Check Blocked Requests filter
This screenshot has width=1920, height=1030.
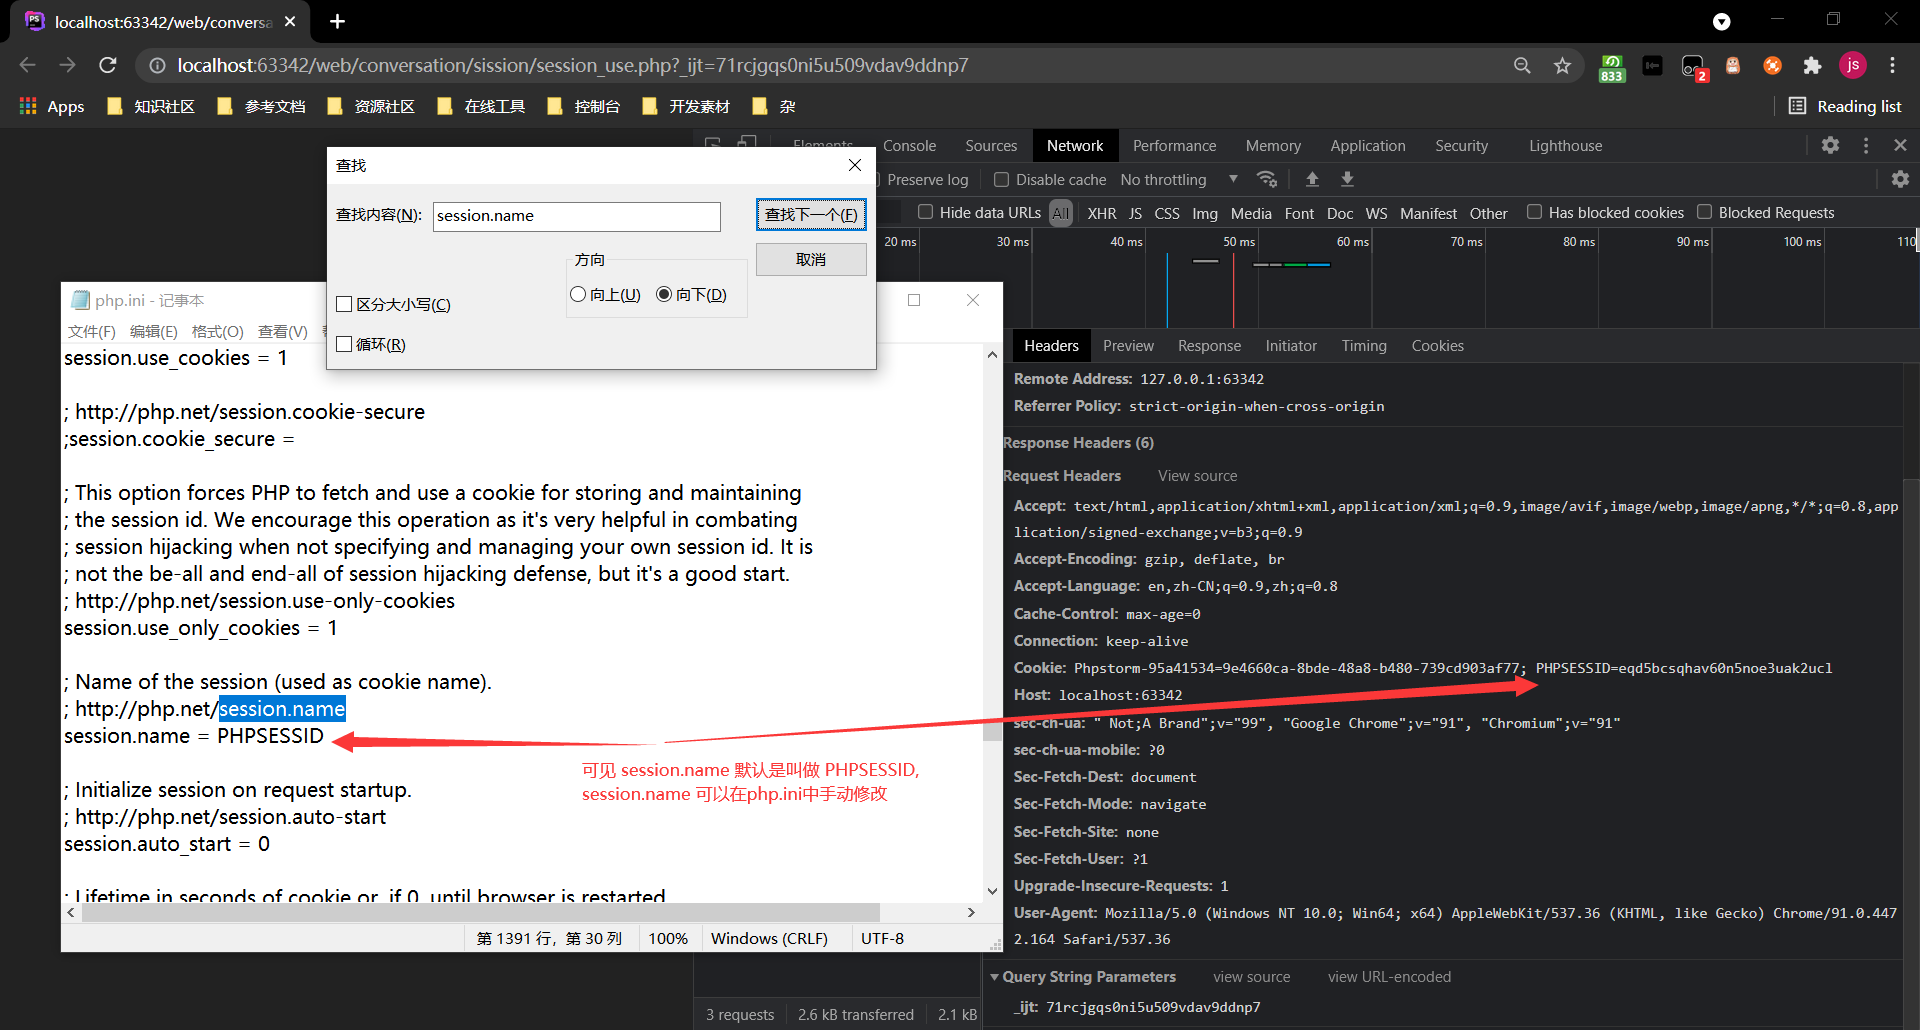1704,212
